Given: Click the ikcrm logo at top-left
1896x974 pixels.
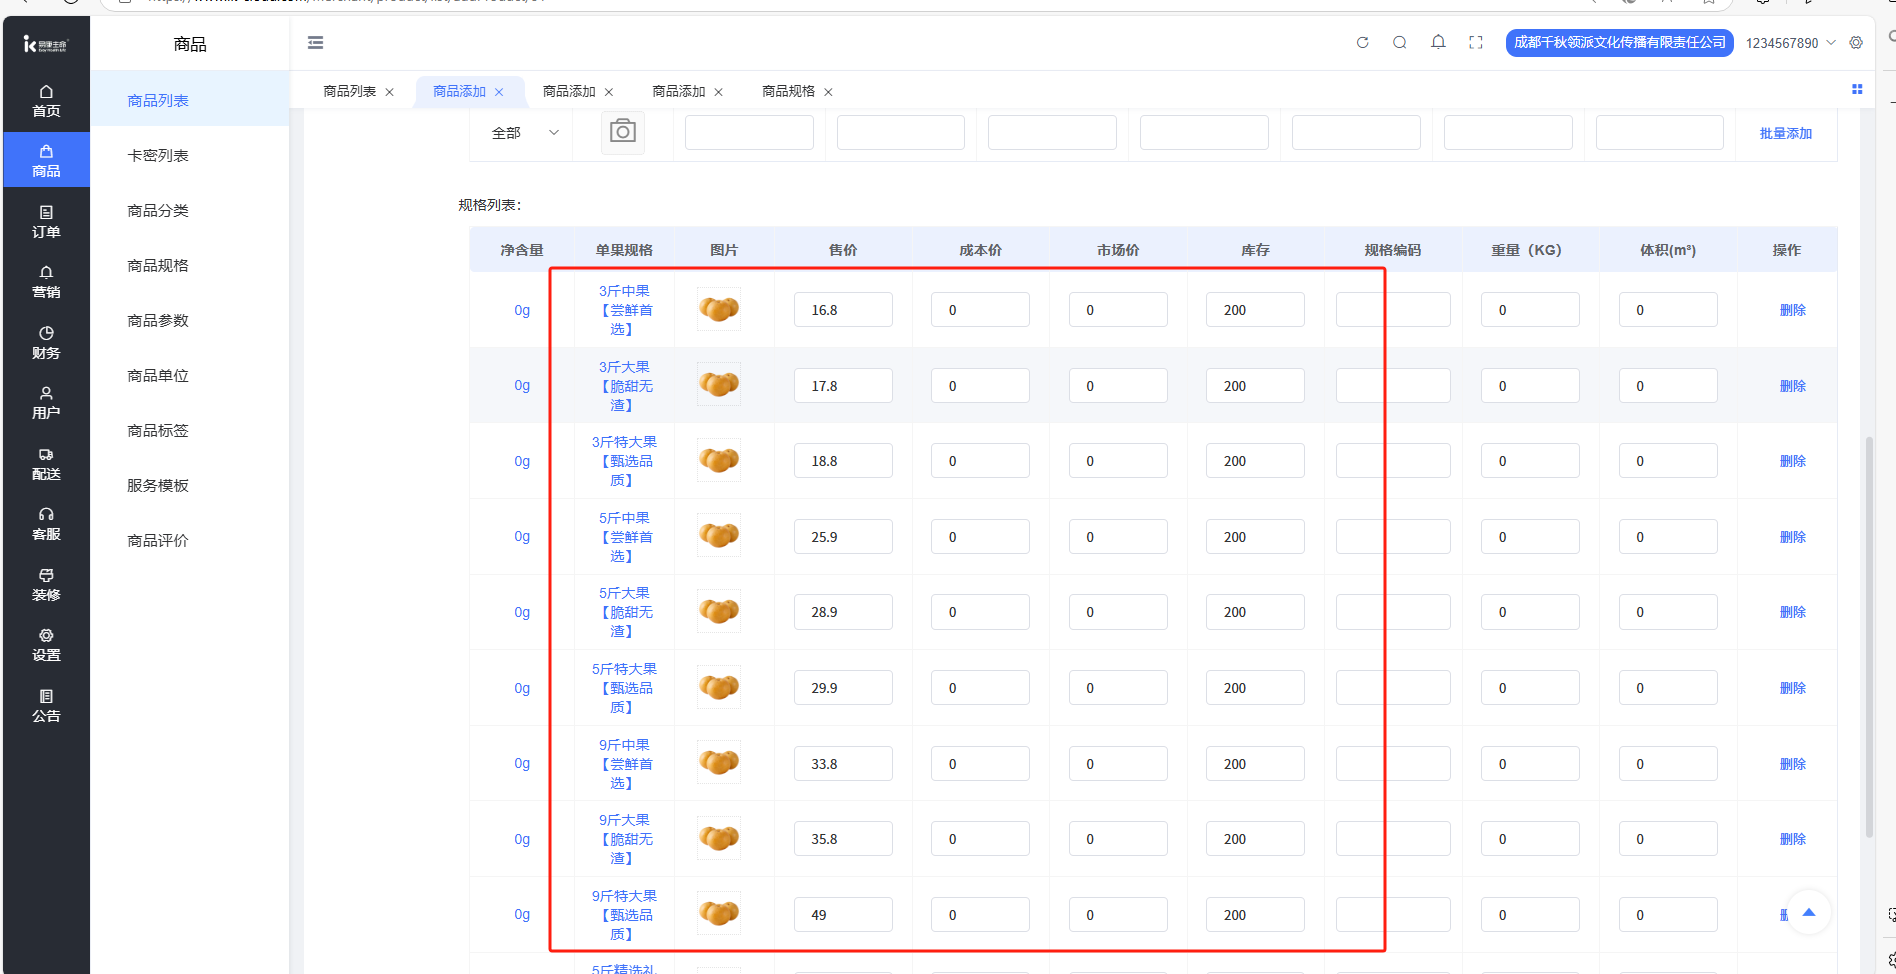Looking at the screenshot, I should [x=46, y=44].
